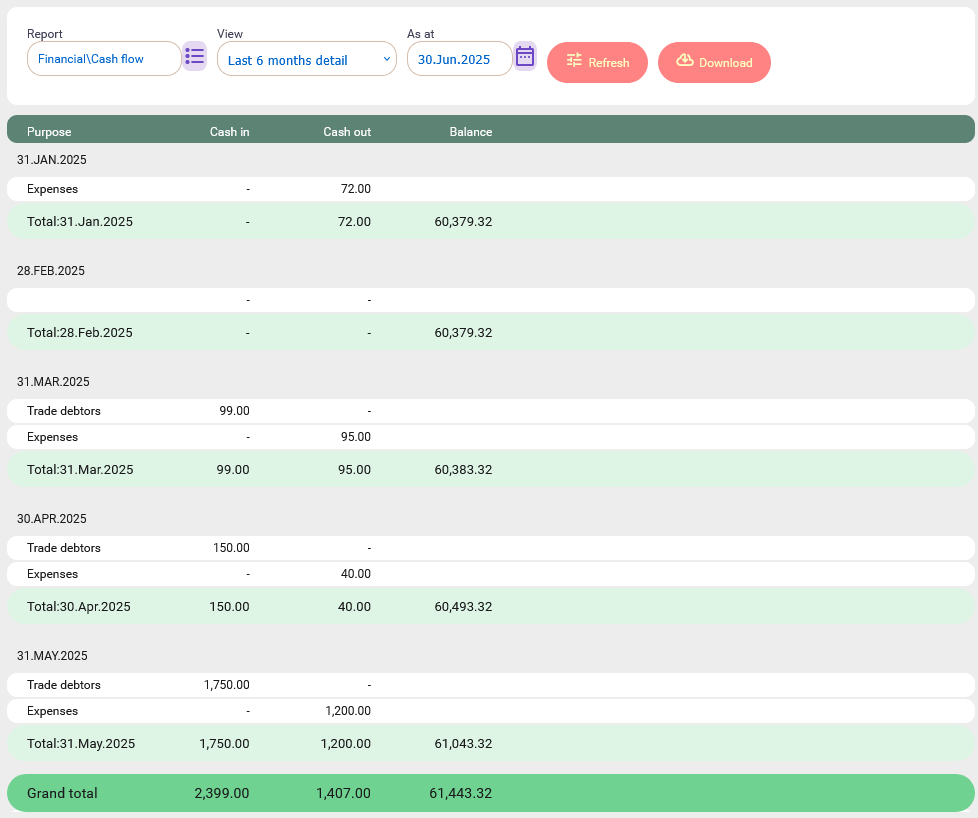Click the As at date field

pyautogui.click(x=460, y=59)
